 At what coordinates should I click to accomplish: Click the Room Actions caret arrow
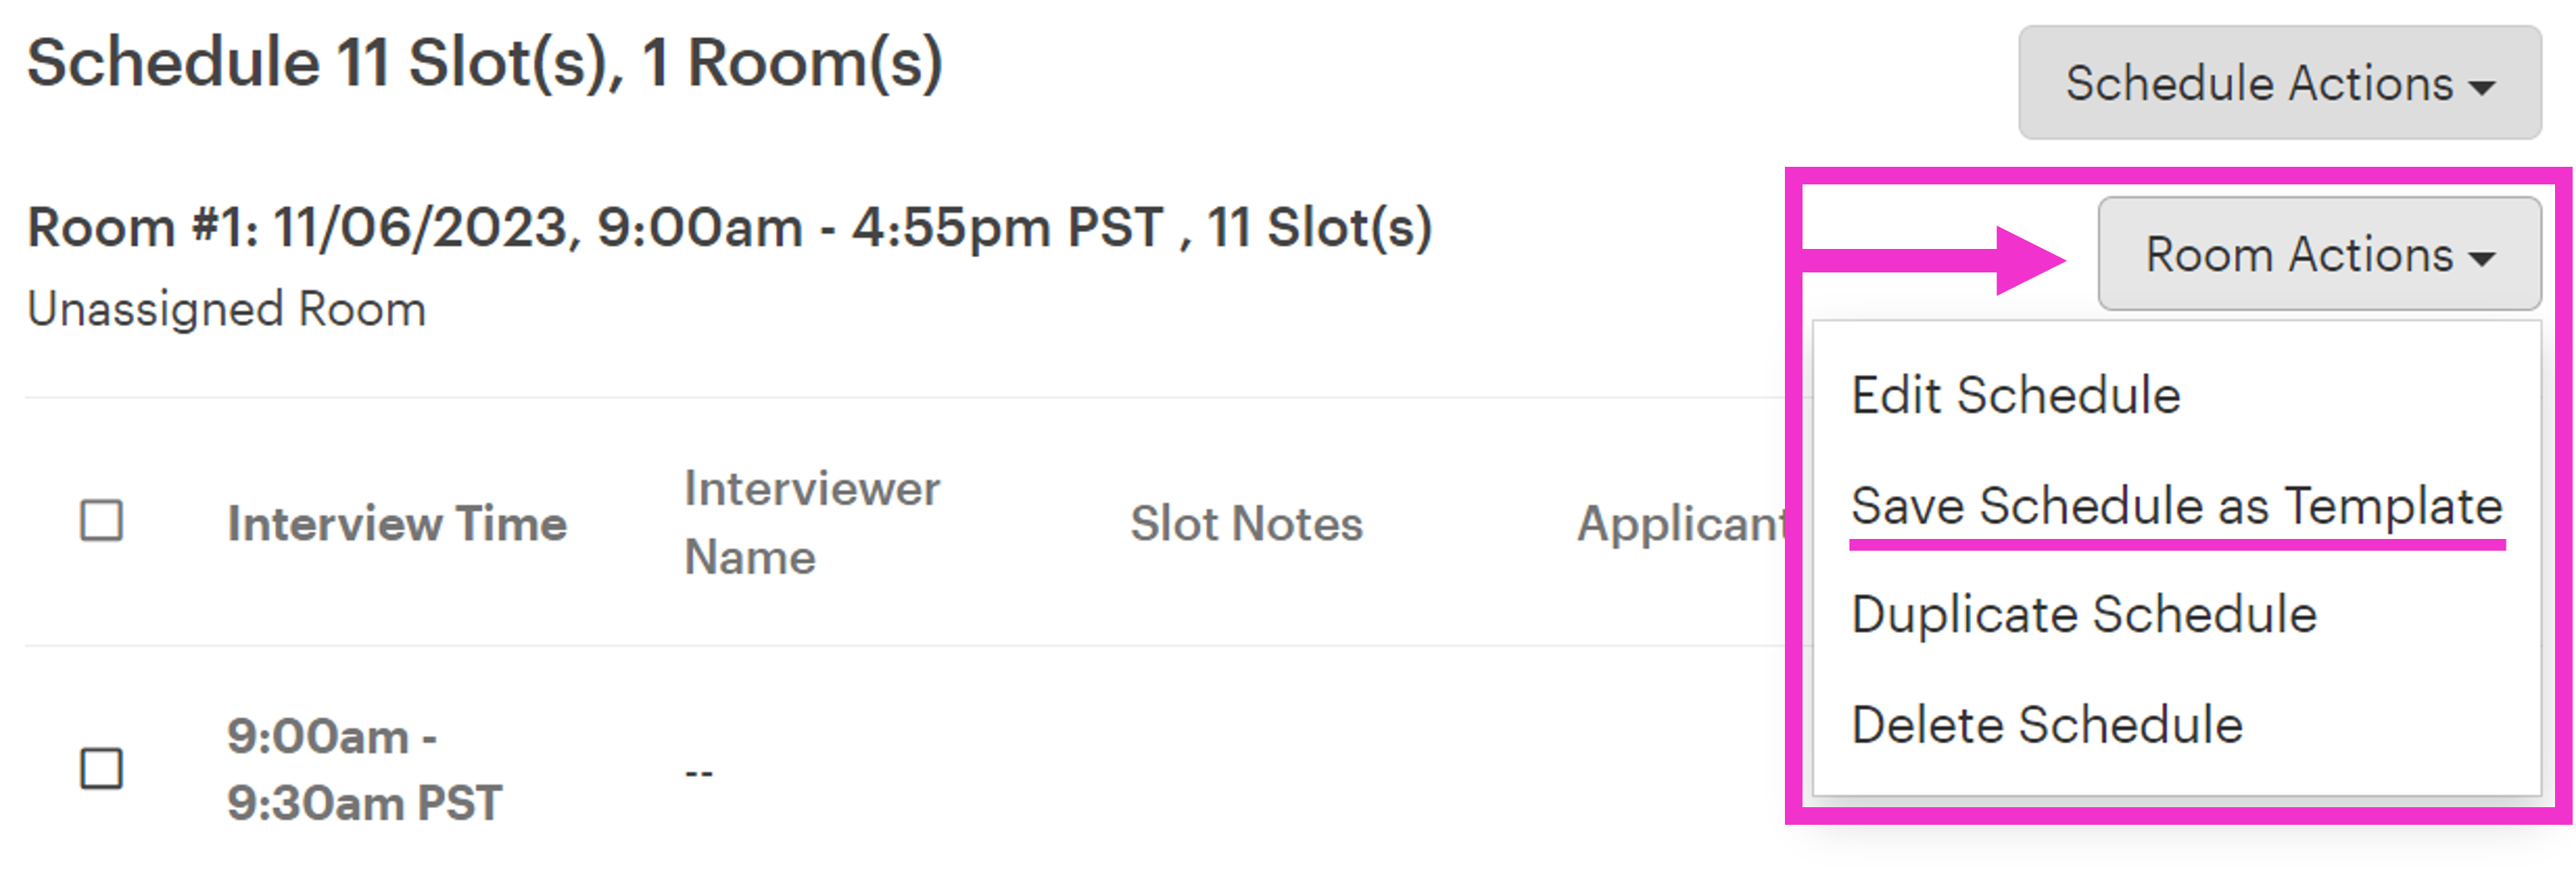click(2482, 259)
